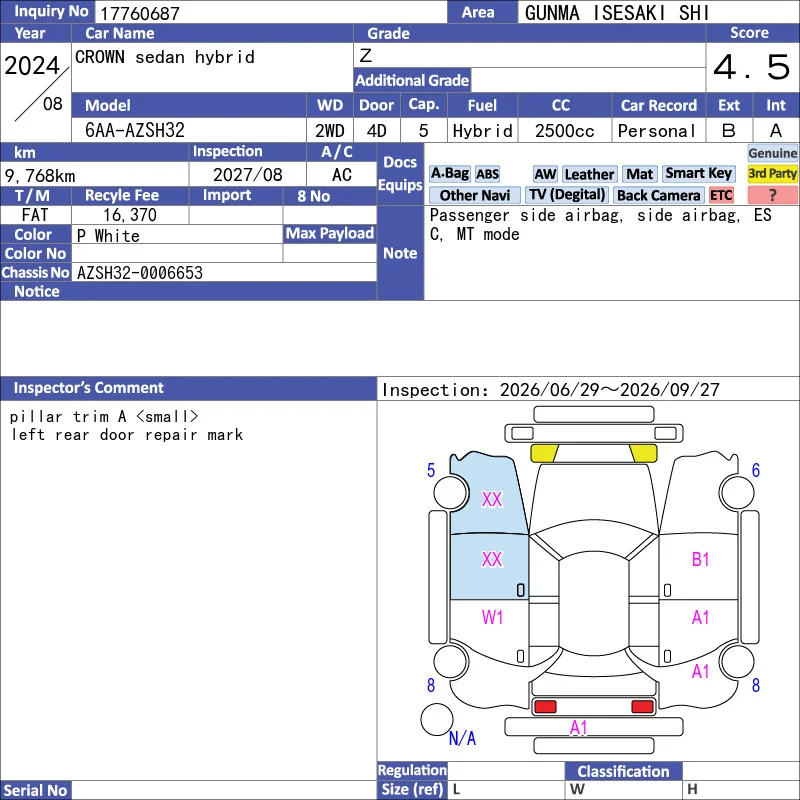
Task: Click the front left wheel circle
Action: (451, 493)
